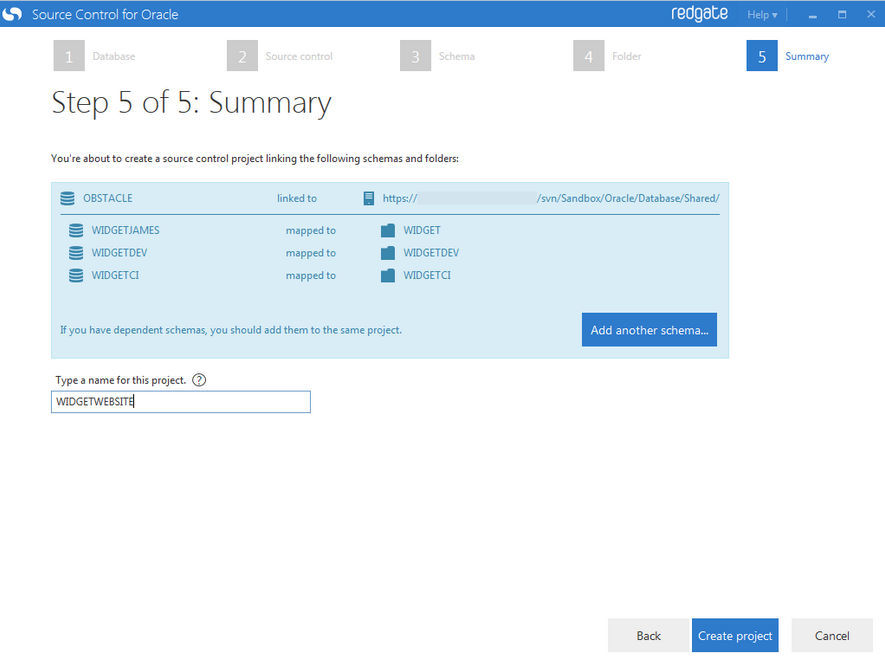Maximize the Source Control for Oracle window
This screenshot has height=666, width=885.
(x=842, y=15)
